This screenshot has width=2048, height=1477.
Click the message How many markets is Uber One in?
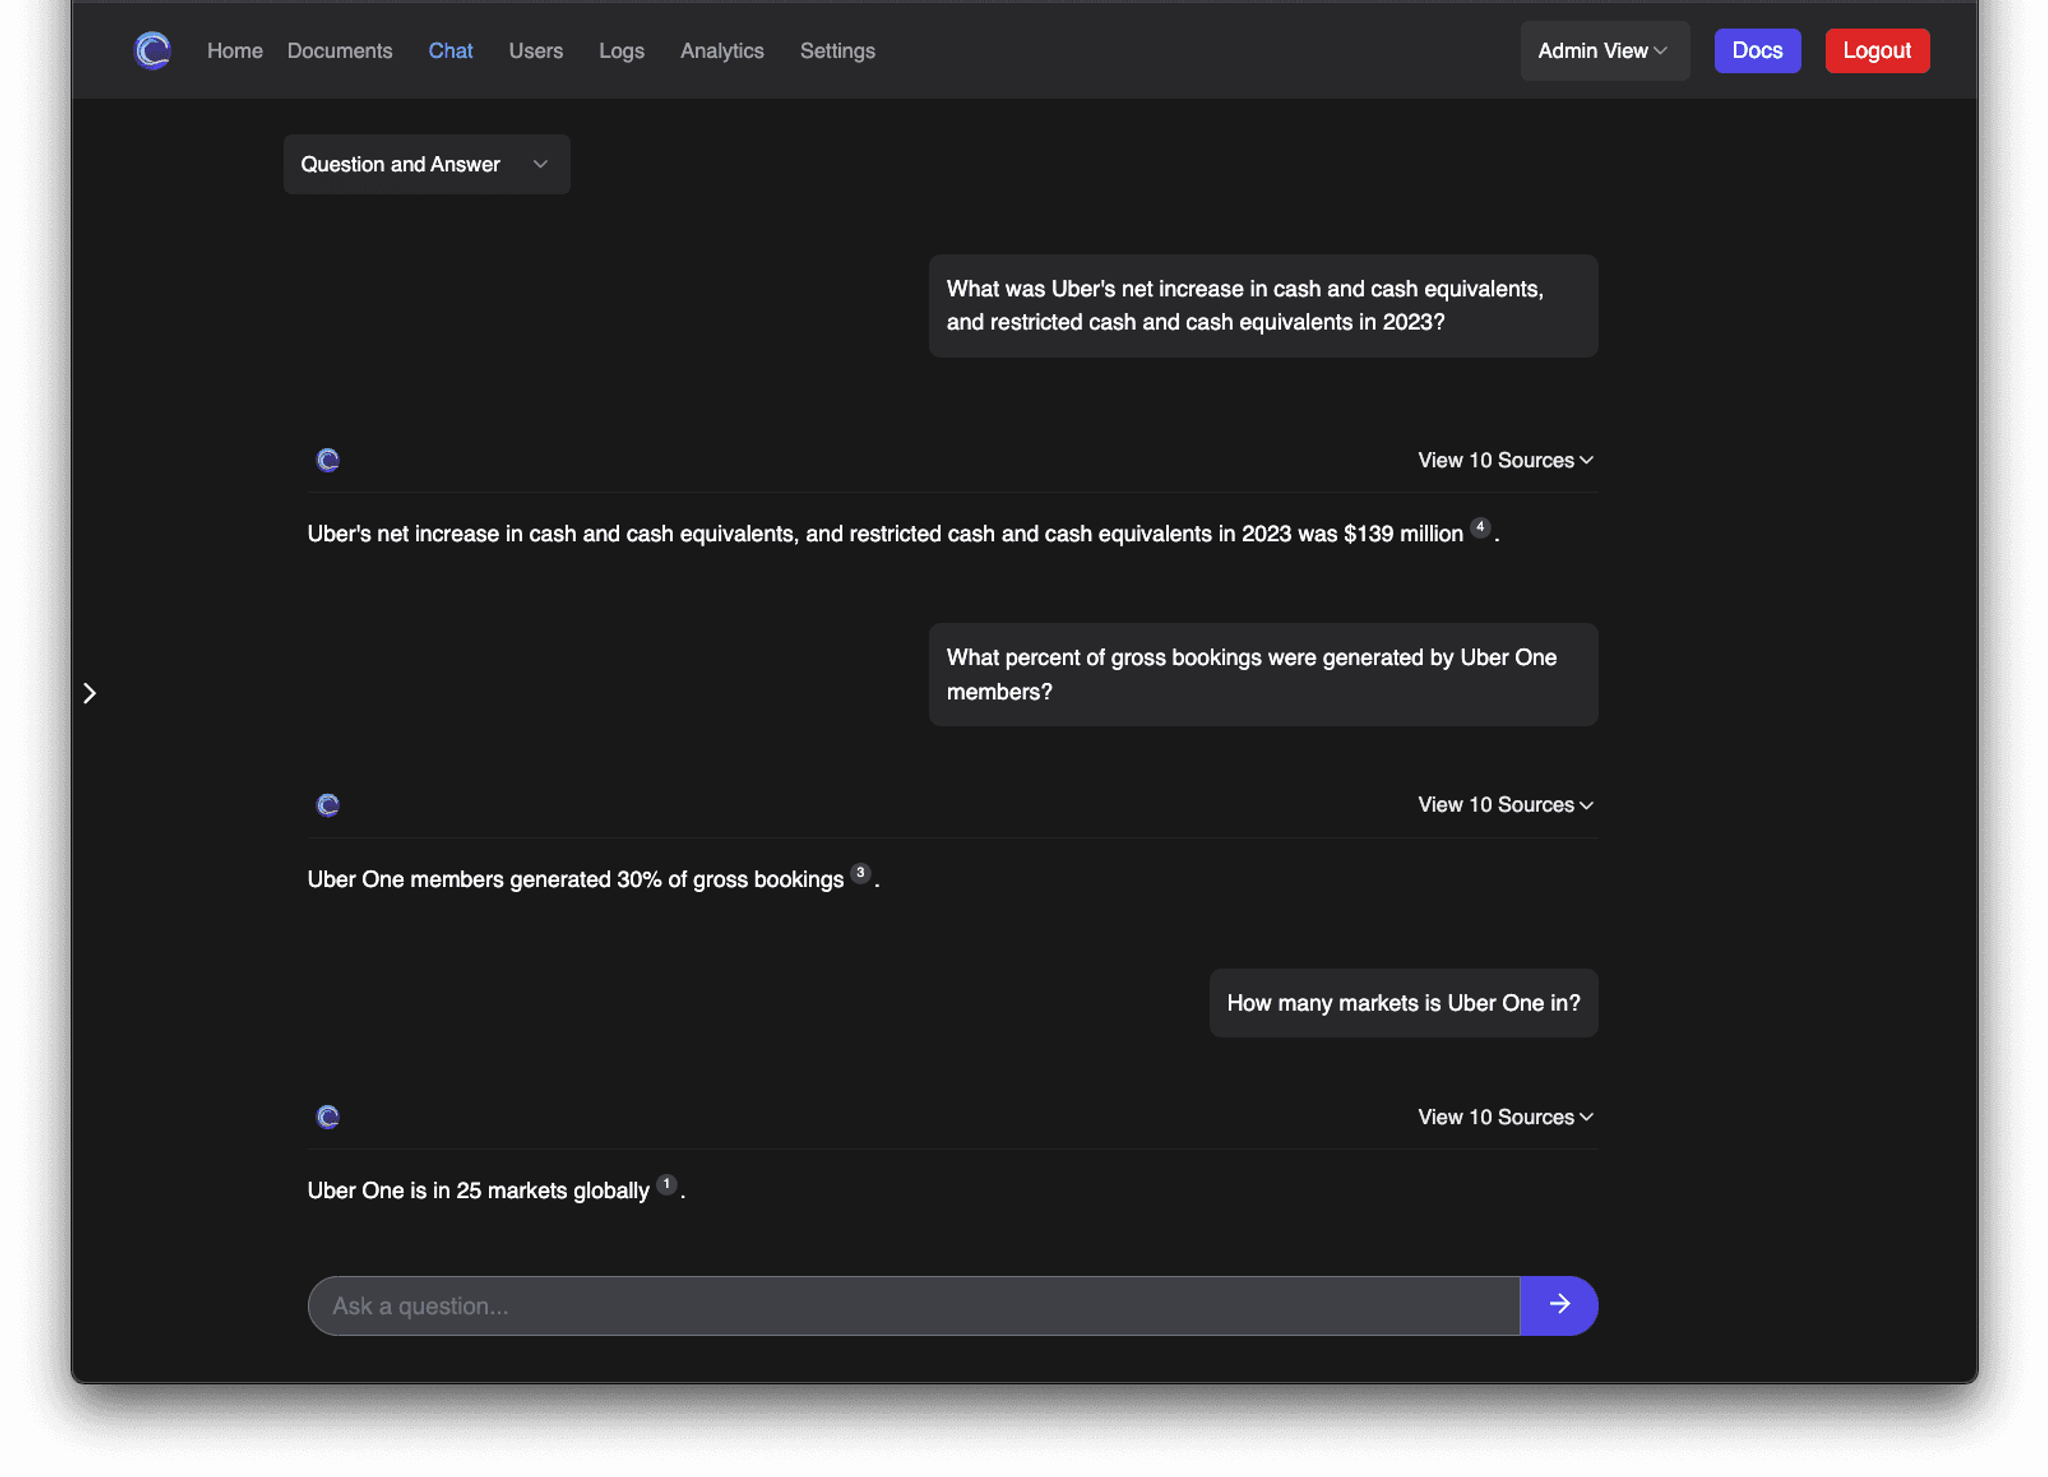(1403, 1003)
